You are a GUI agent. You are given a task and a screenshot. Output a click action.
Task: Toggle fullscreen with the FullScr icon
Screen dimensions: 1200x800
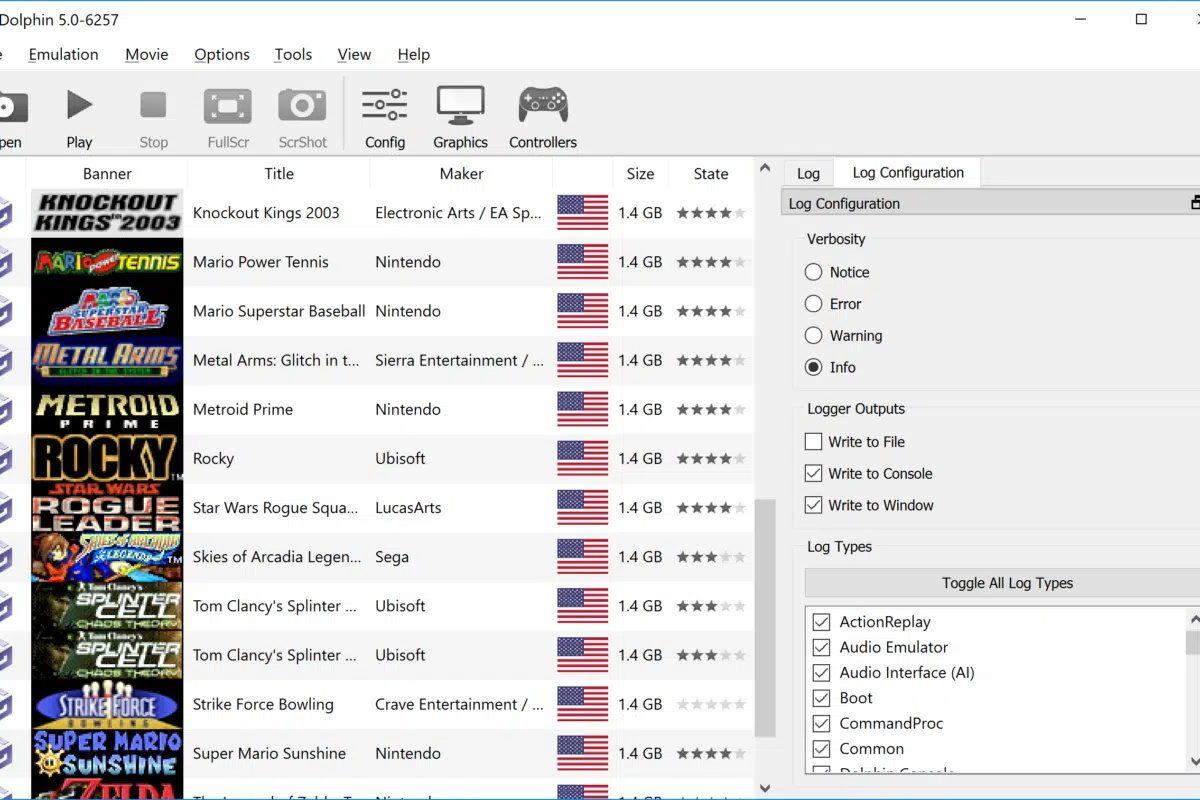click(228, 118)
